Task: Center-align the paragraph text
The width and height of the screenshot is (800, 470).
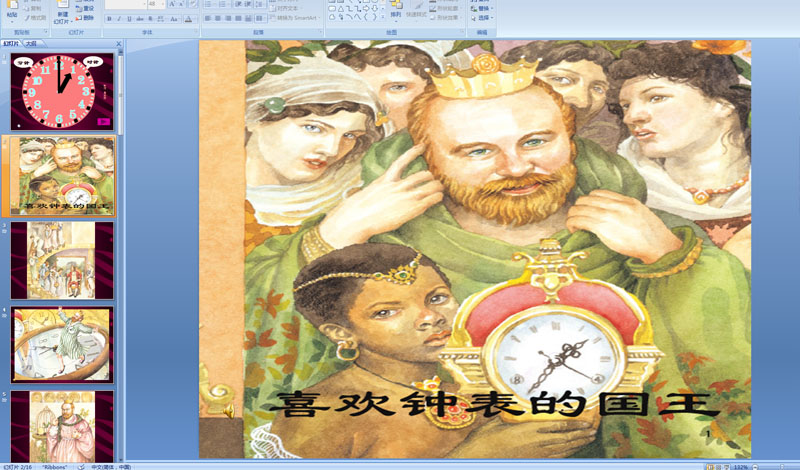Action: coord(218,18)
